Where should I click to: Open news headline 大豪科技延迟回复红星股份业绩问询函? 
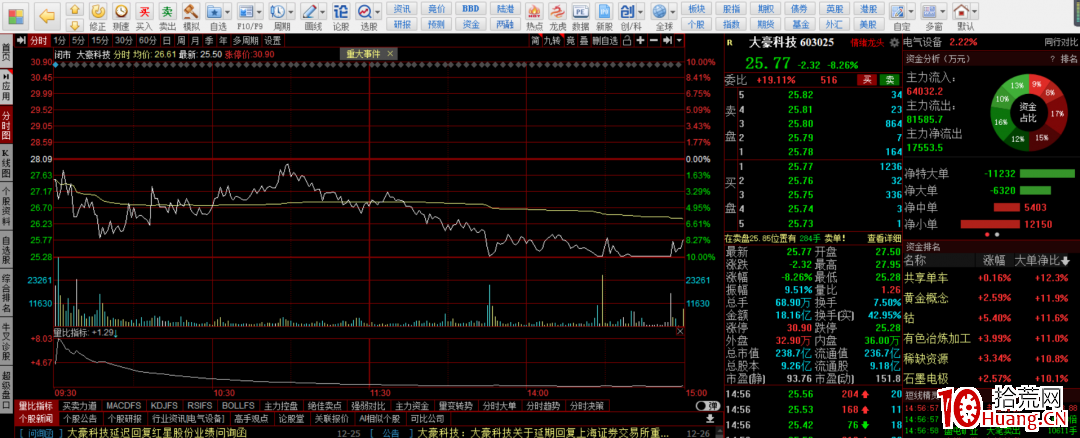[x=155, y=433]
